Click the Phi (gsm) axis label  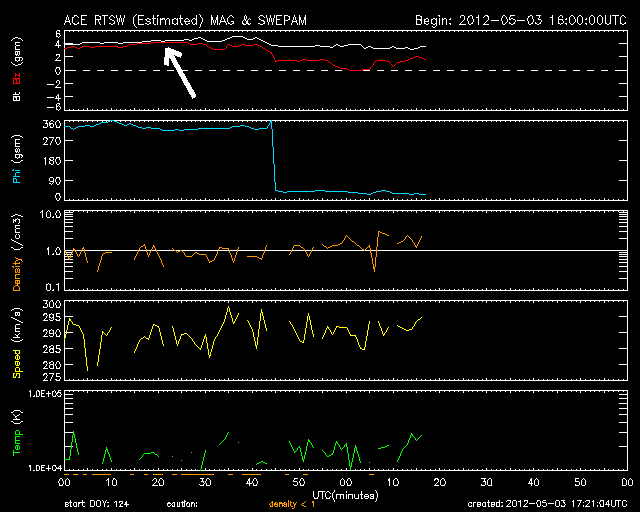17,160
